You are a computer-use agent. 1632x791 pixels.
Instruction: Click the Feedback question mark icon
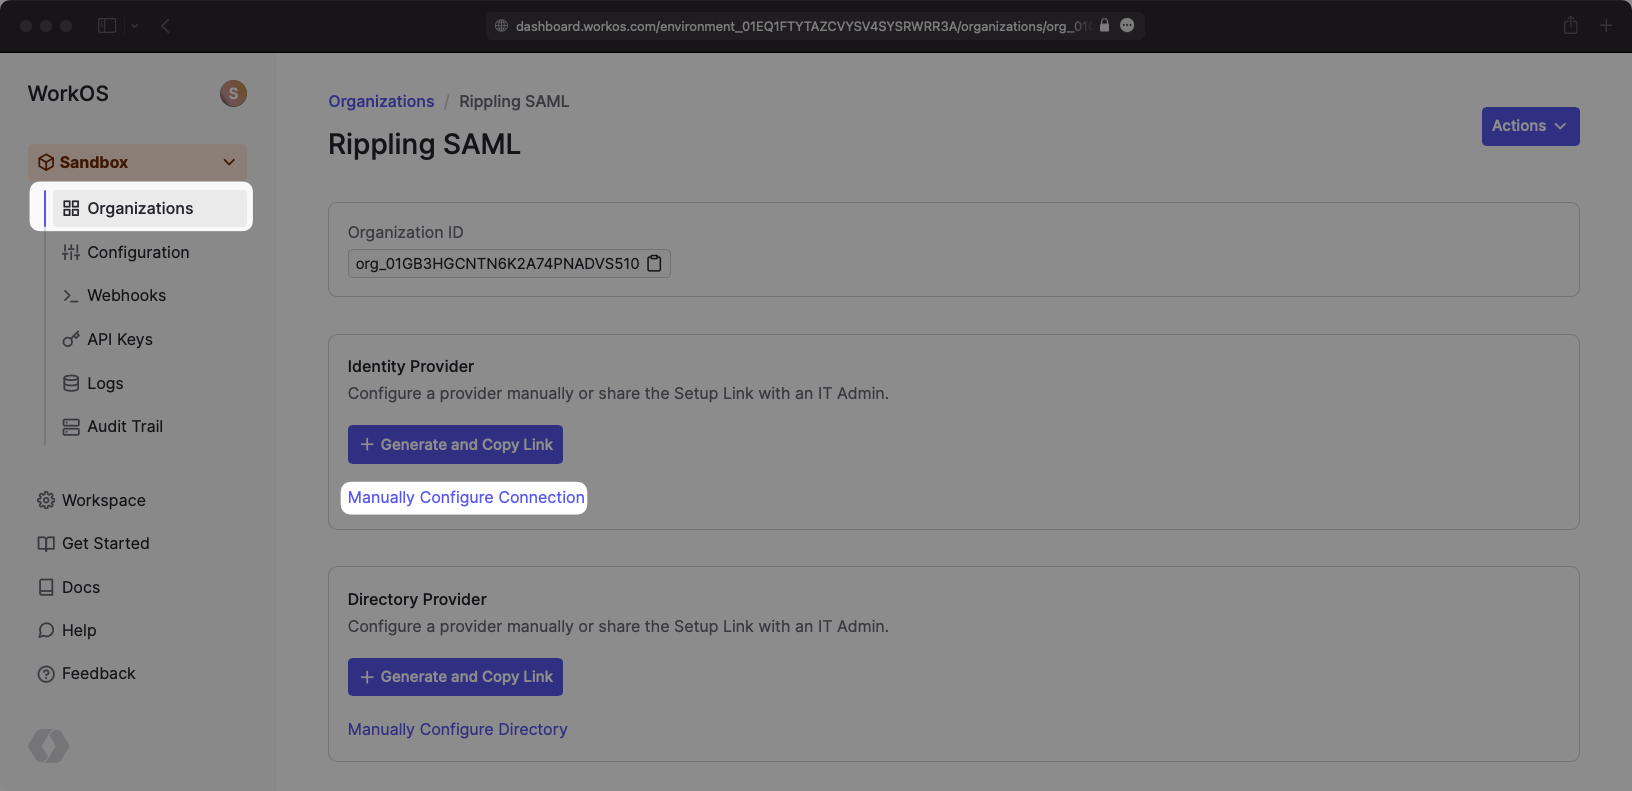coord(46,674)
